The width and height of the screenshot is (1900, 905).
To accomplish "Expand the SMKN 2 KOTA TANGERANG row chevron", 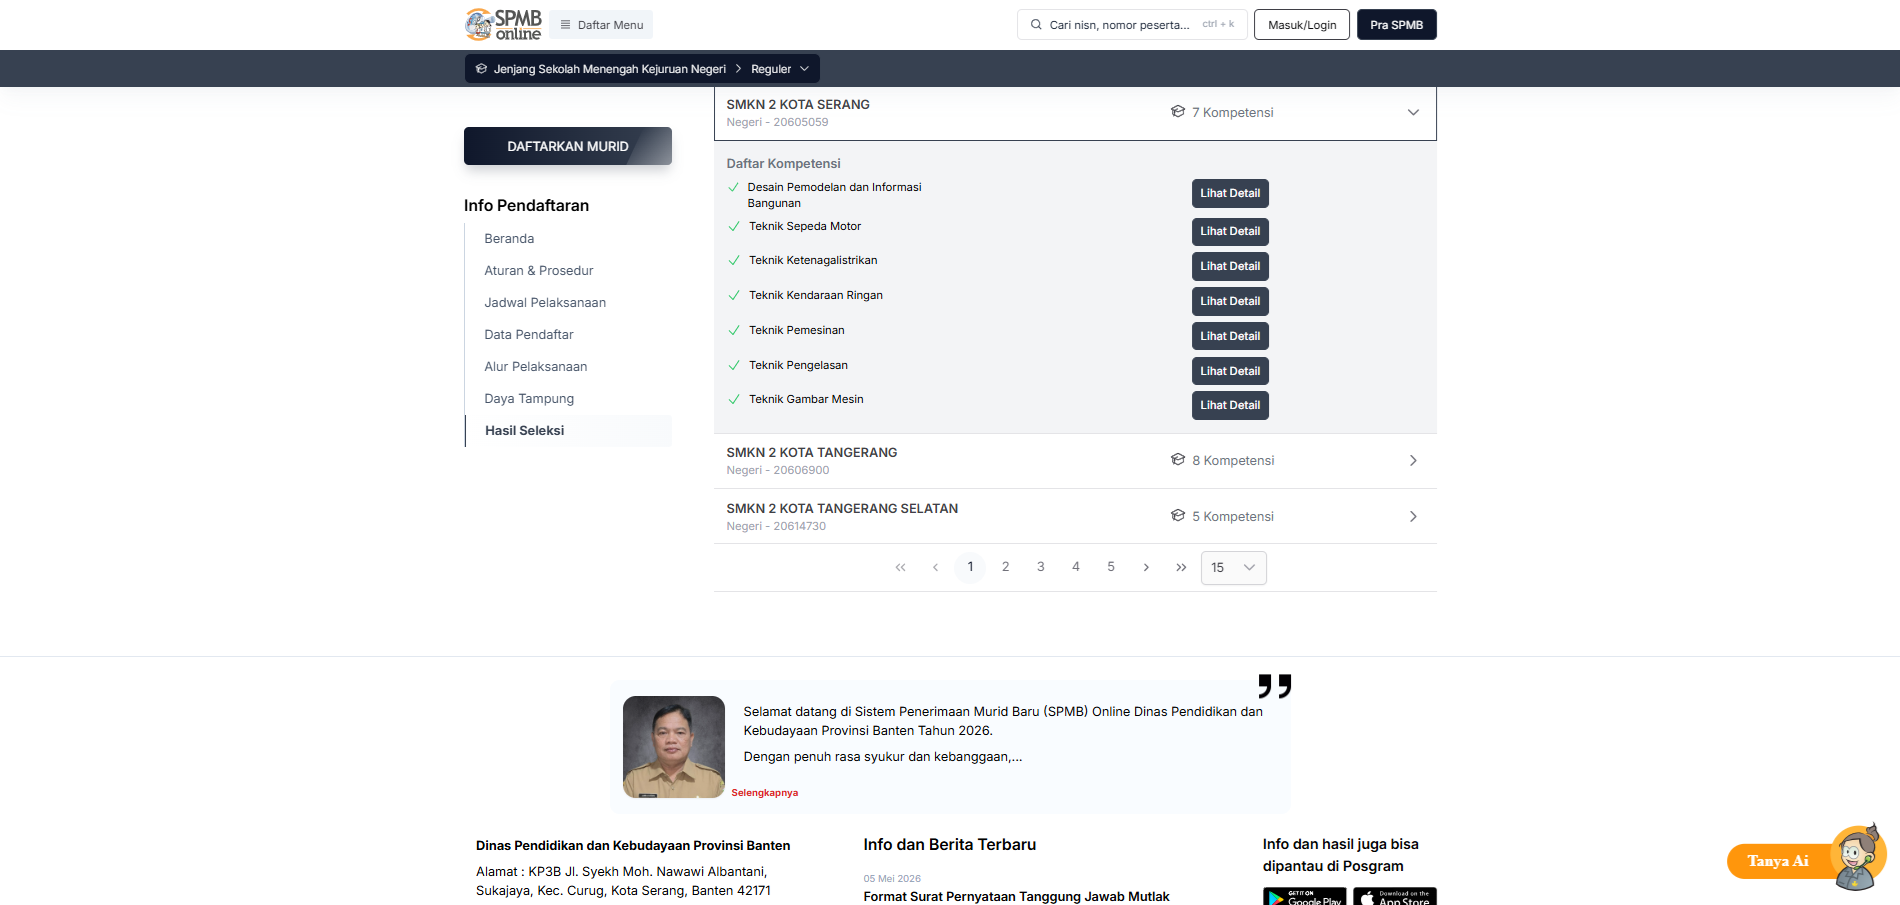I will 1413,461.
